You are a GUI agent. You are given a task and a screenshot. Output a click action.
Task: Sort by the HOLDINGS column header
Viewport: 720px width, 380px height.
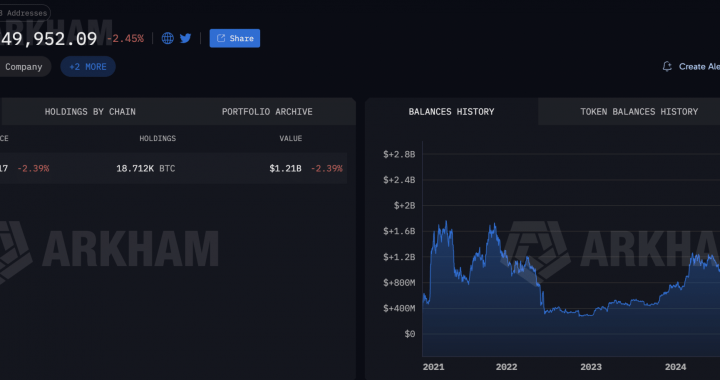click(158, 138)
